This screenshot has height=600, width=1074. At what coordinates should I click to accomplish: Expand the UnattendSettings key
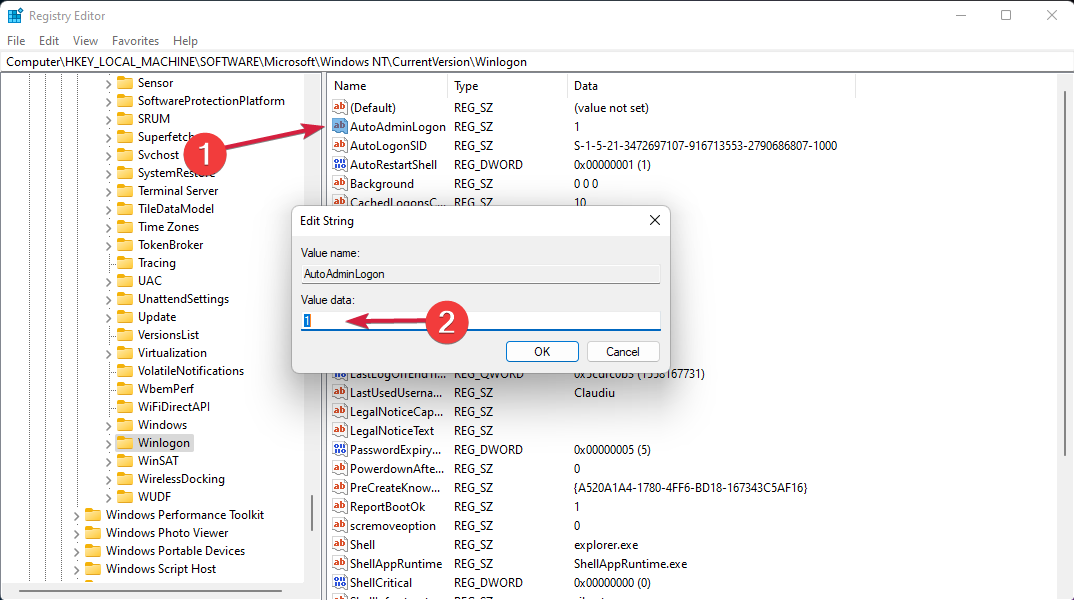(x=108, y=299)
